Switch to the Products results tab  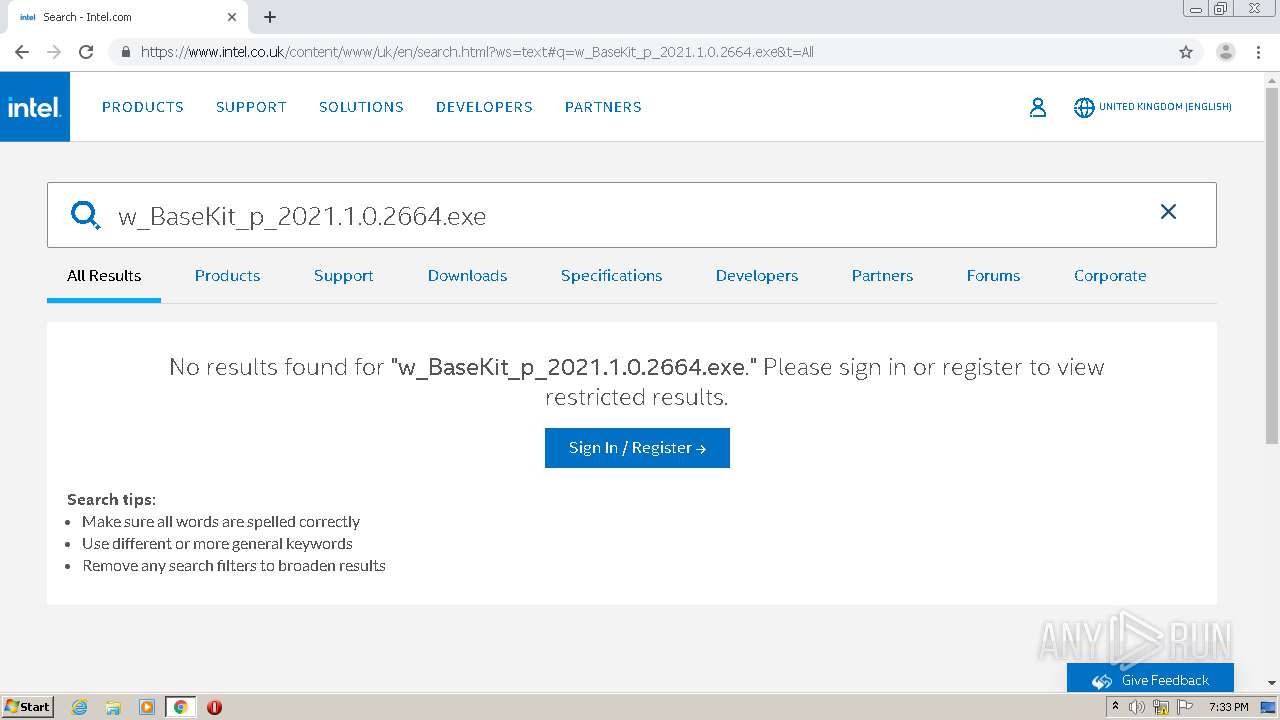point(227,276)
